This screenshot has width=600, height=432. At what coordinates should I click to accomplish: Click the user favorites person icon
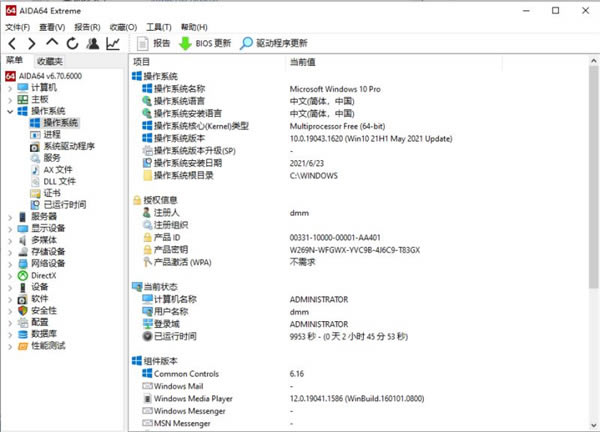pos(92,43)
